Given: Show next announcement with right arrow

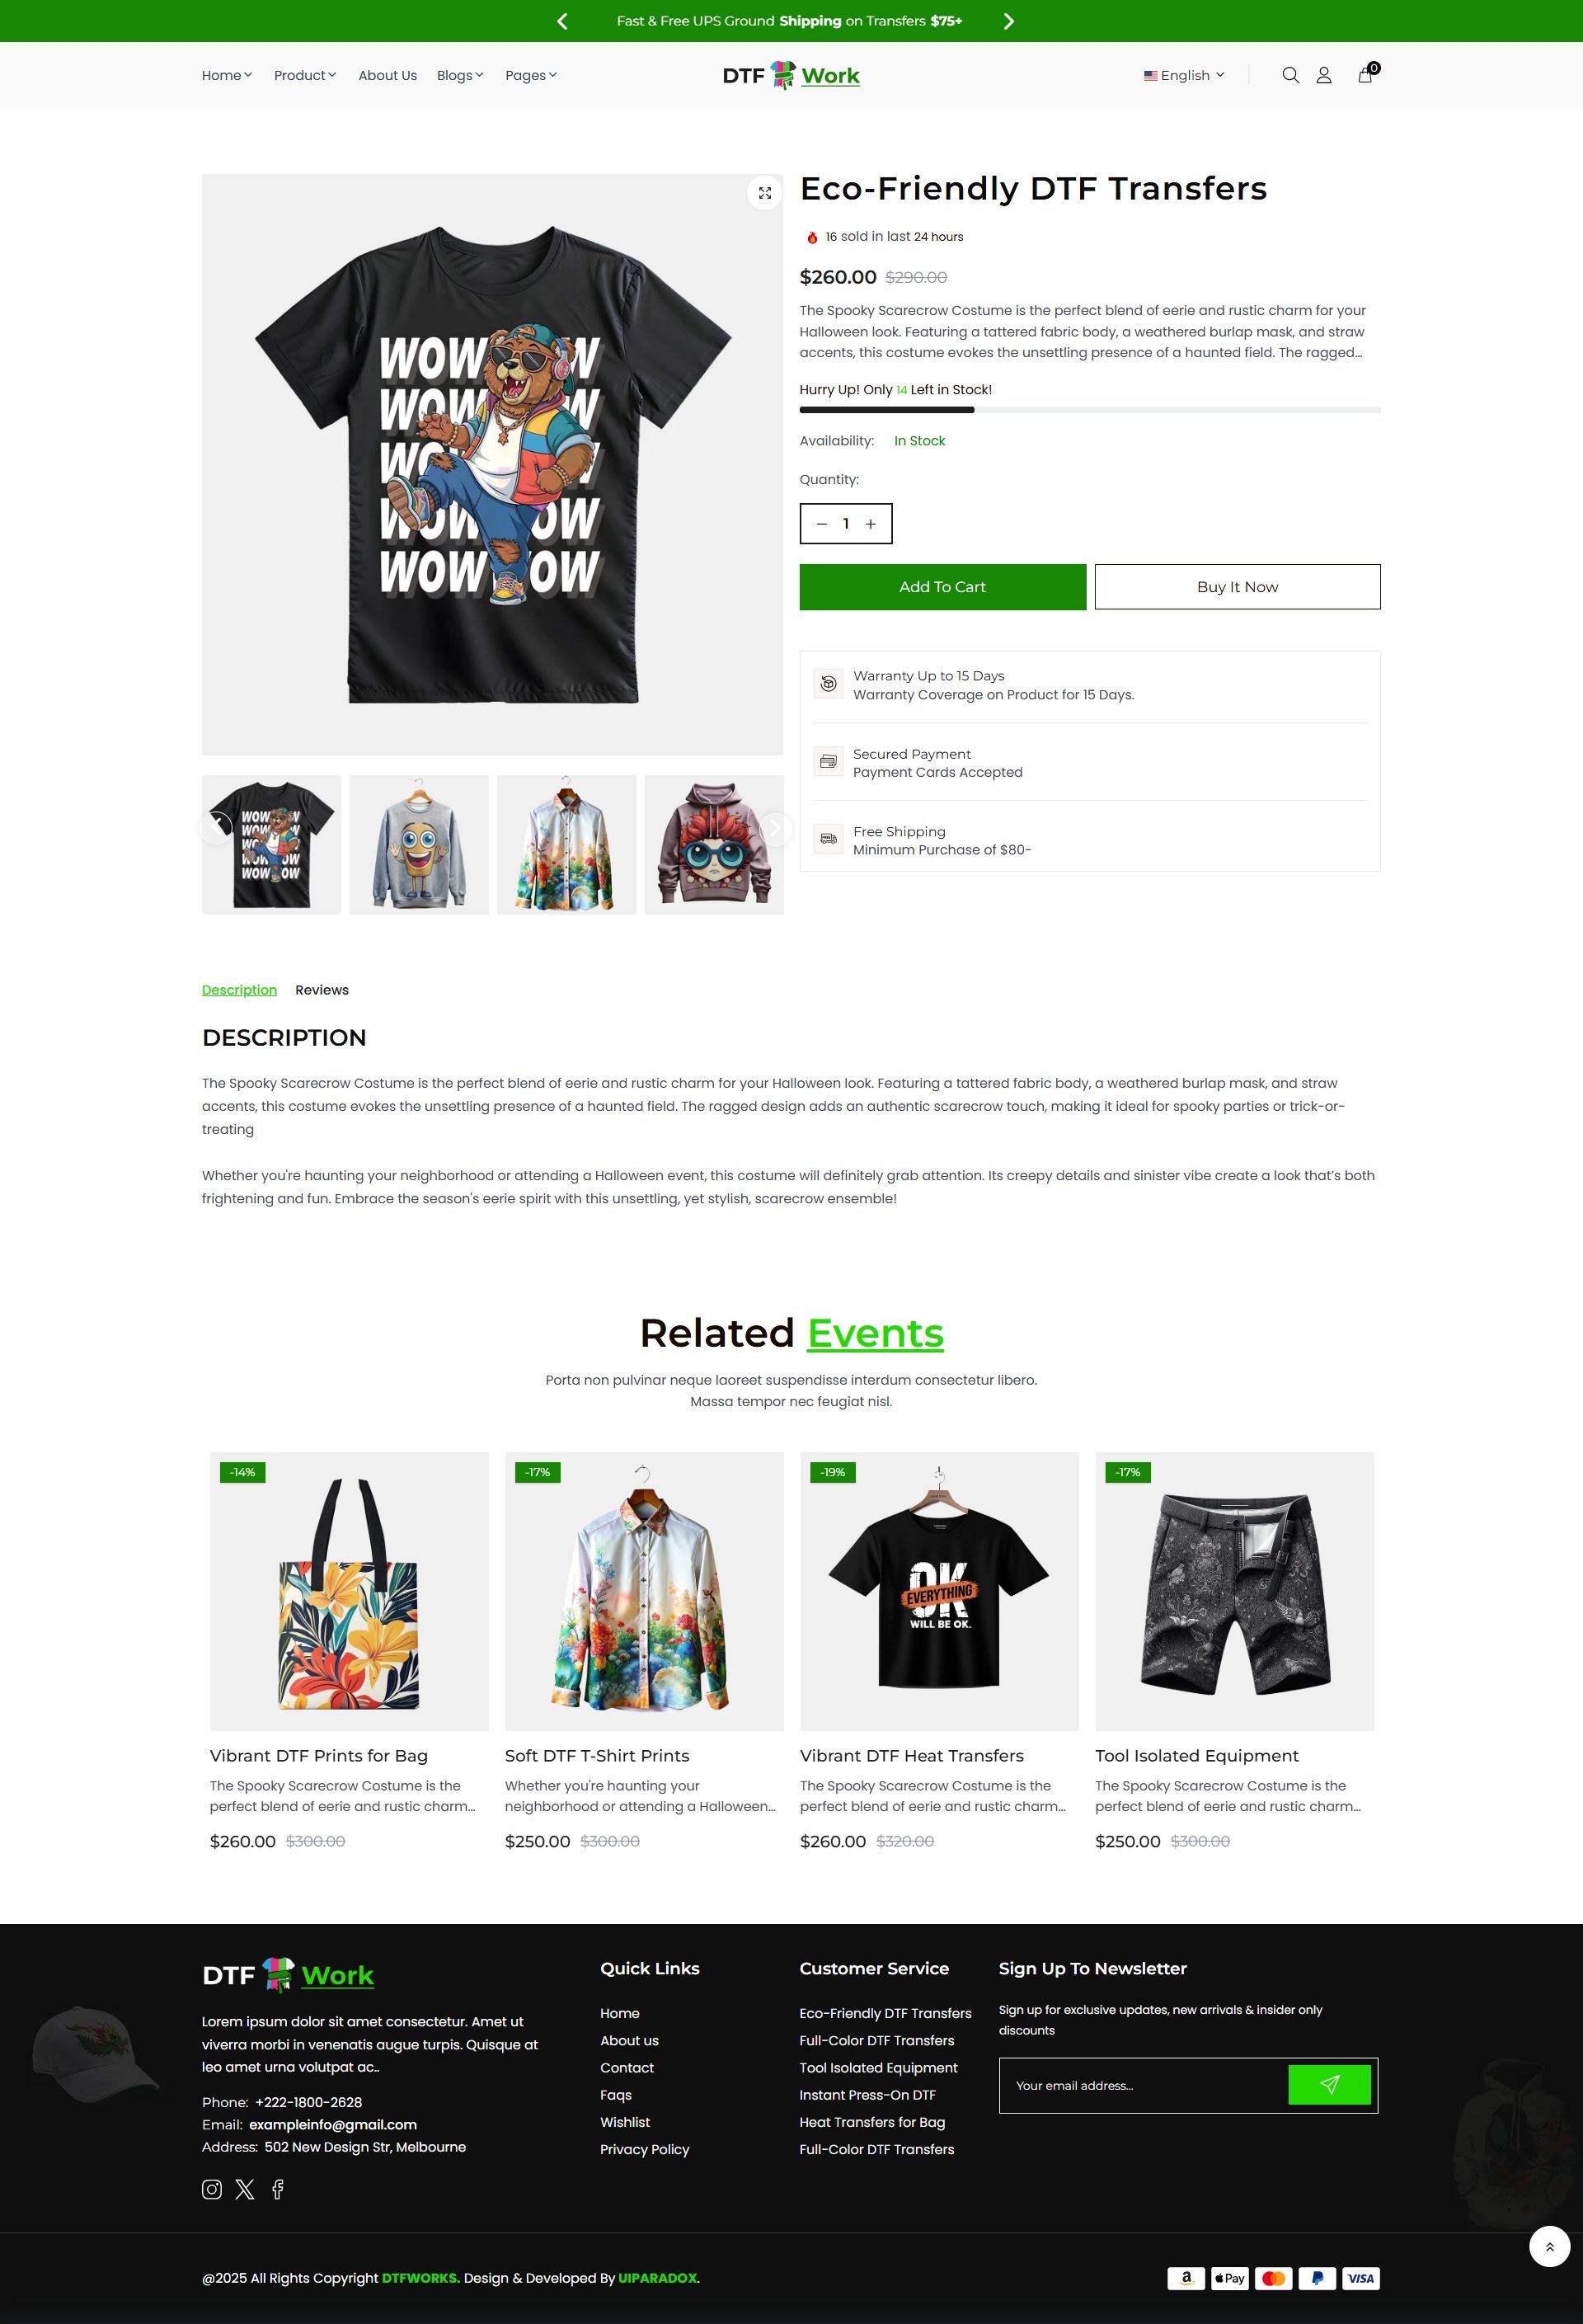Looking at the screenshot, I should tap(1009, 21).
